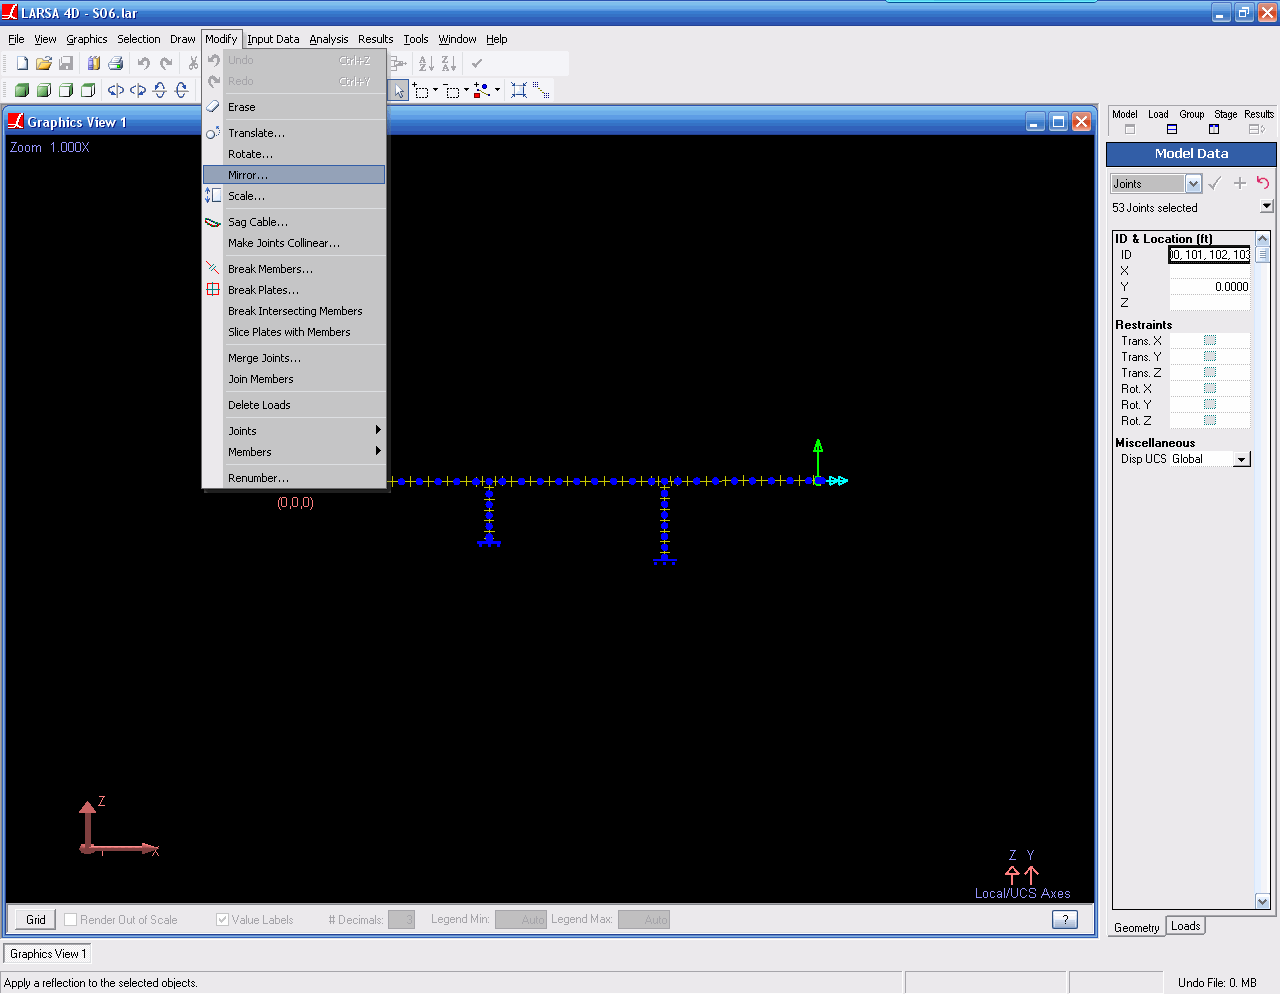
Task: Open the select-window tool's dropdown arrow
Action: pos(435,91)
